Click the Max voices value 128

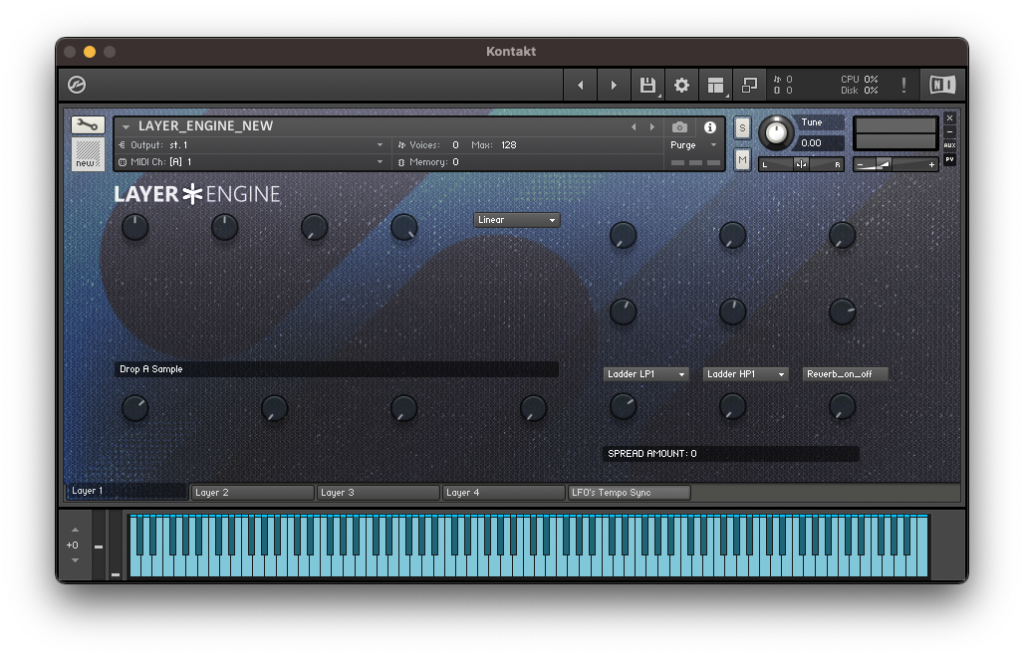(x=509, y=145)
